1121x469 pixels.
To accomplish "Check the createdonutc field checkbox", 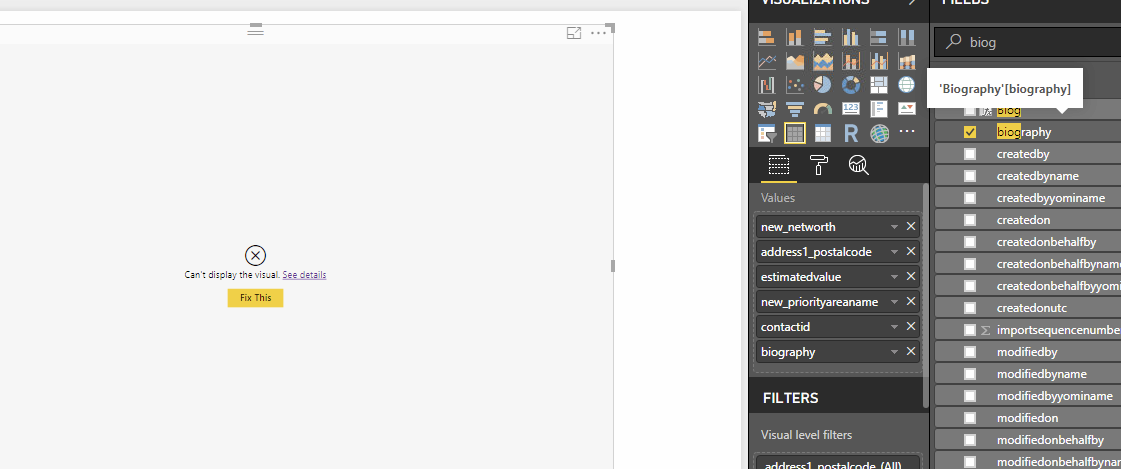I will (970, 308).
